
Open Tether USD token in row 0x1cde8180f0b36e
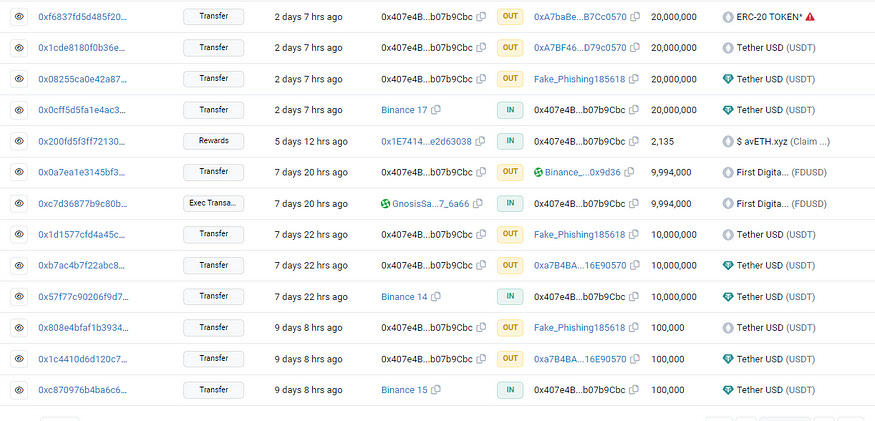click(776, 48)
